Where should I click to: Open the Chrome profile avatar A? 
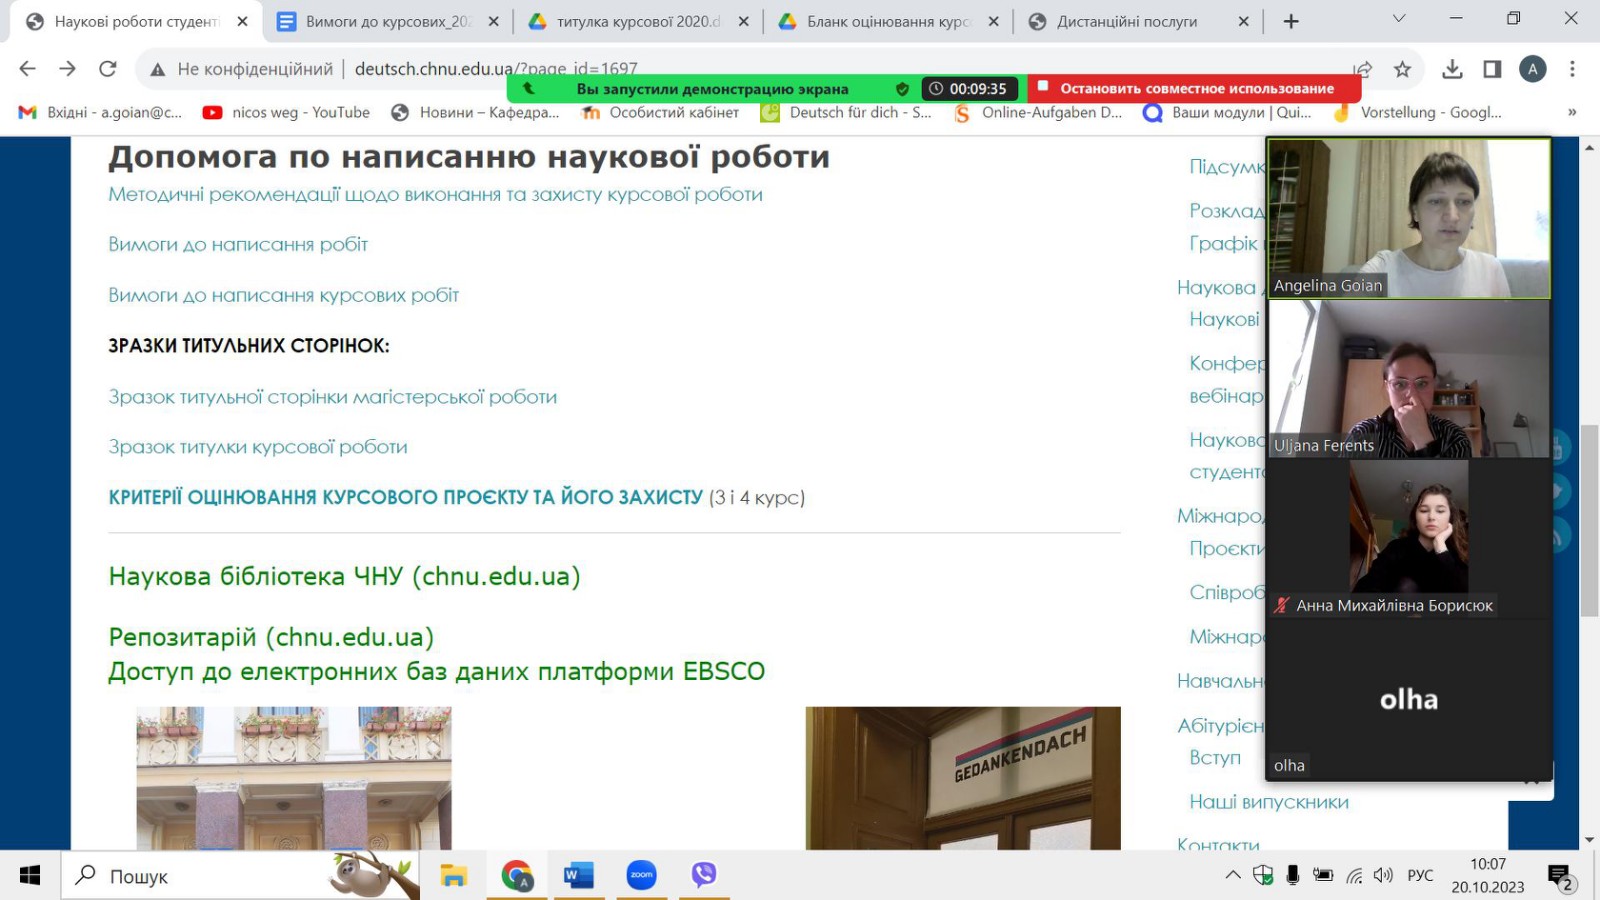point(1532,69)
